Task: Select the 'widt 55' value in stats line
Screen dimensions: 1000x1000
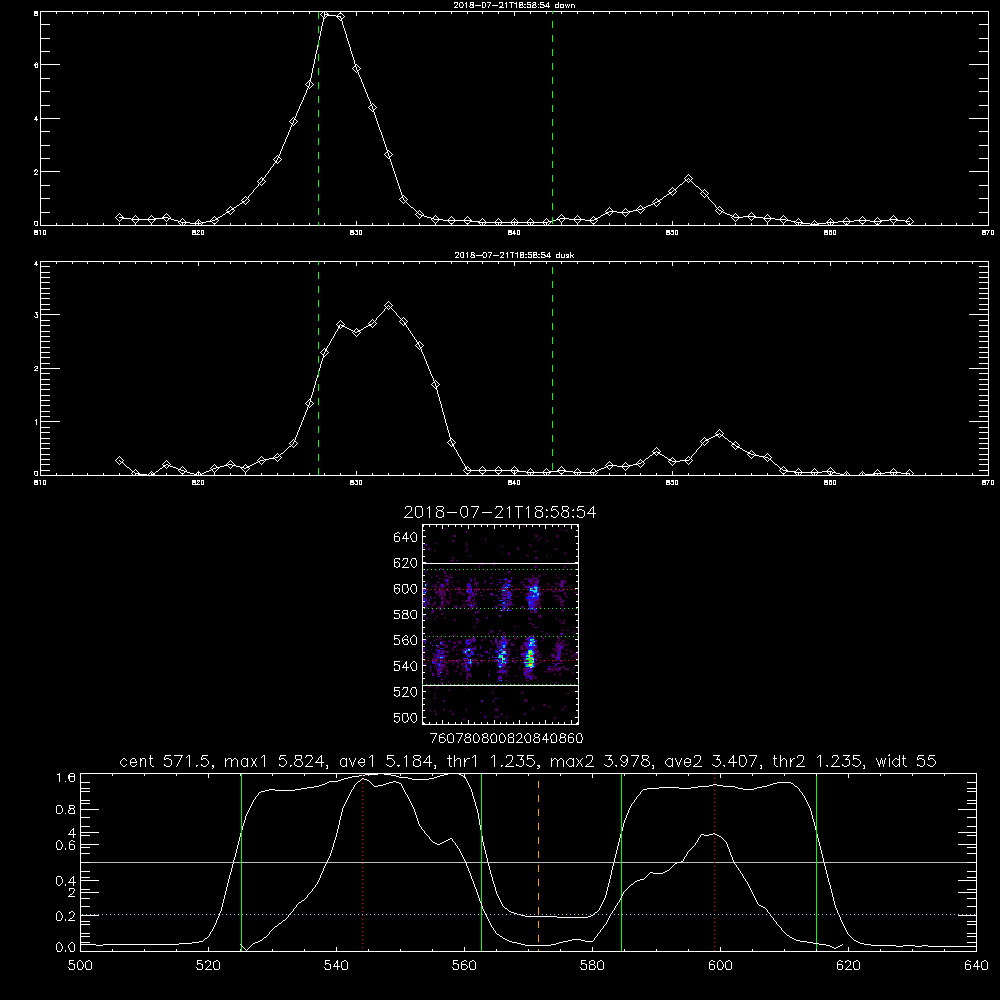Action: click(x=906, y=761)
